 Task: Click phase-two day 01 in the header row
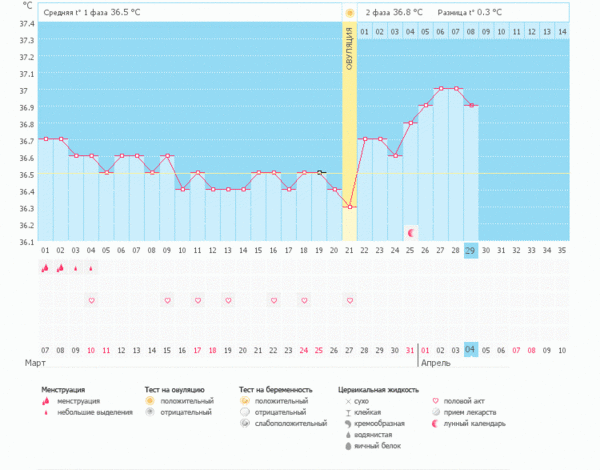click(365, 32)
